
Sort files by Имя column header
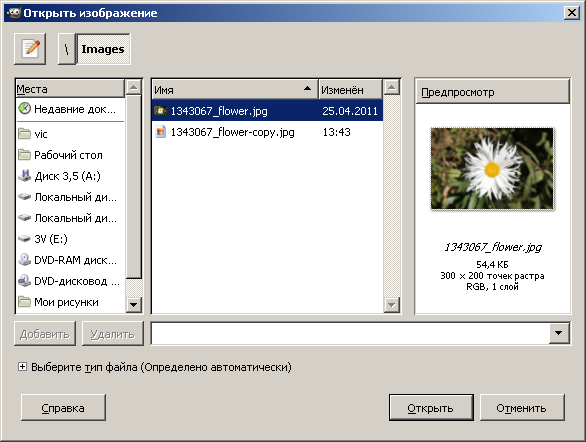click(235, 89)
